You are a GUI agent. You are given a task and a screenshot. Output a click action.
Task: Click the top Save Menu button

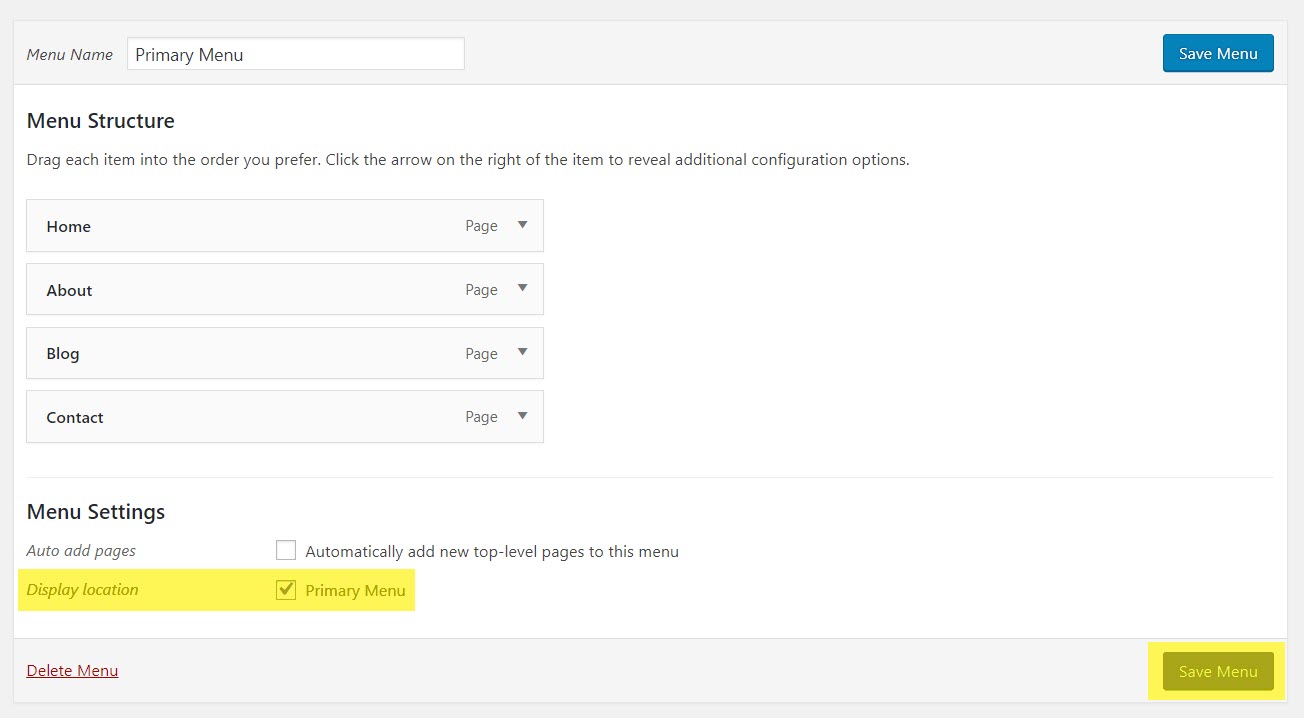click(x=1218, y=54)
